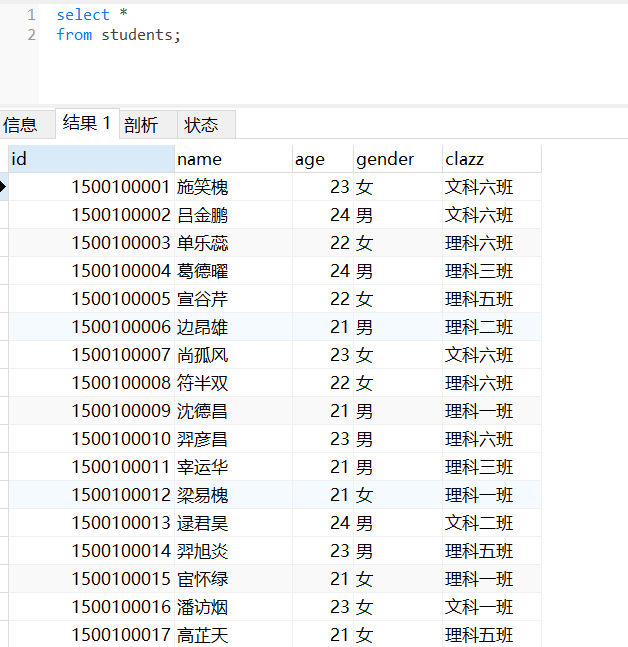Click the clazz cell for 沈德昌
The image size is (628, 647).
coord(492,411)
